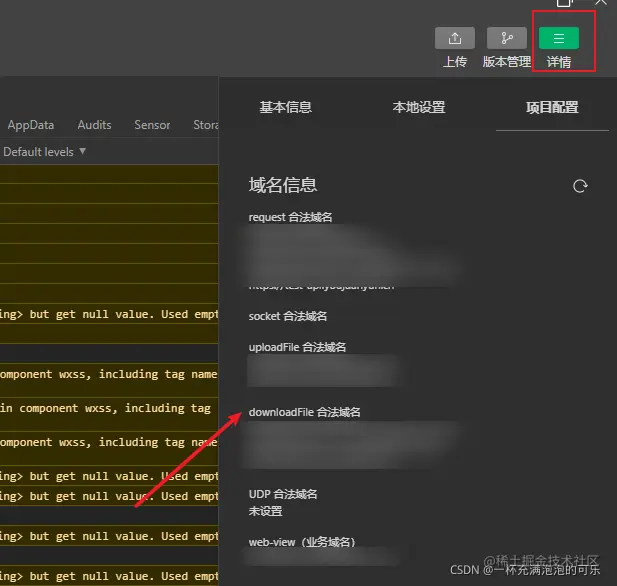Select the 项目配置 tab
Screen dimensions: 617x586
(552, 107)
